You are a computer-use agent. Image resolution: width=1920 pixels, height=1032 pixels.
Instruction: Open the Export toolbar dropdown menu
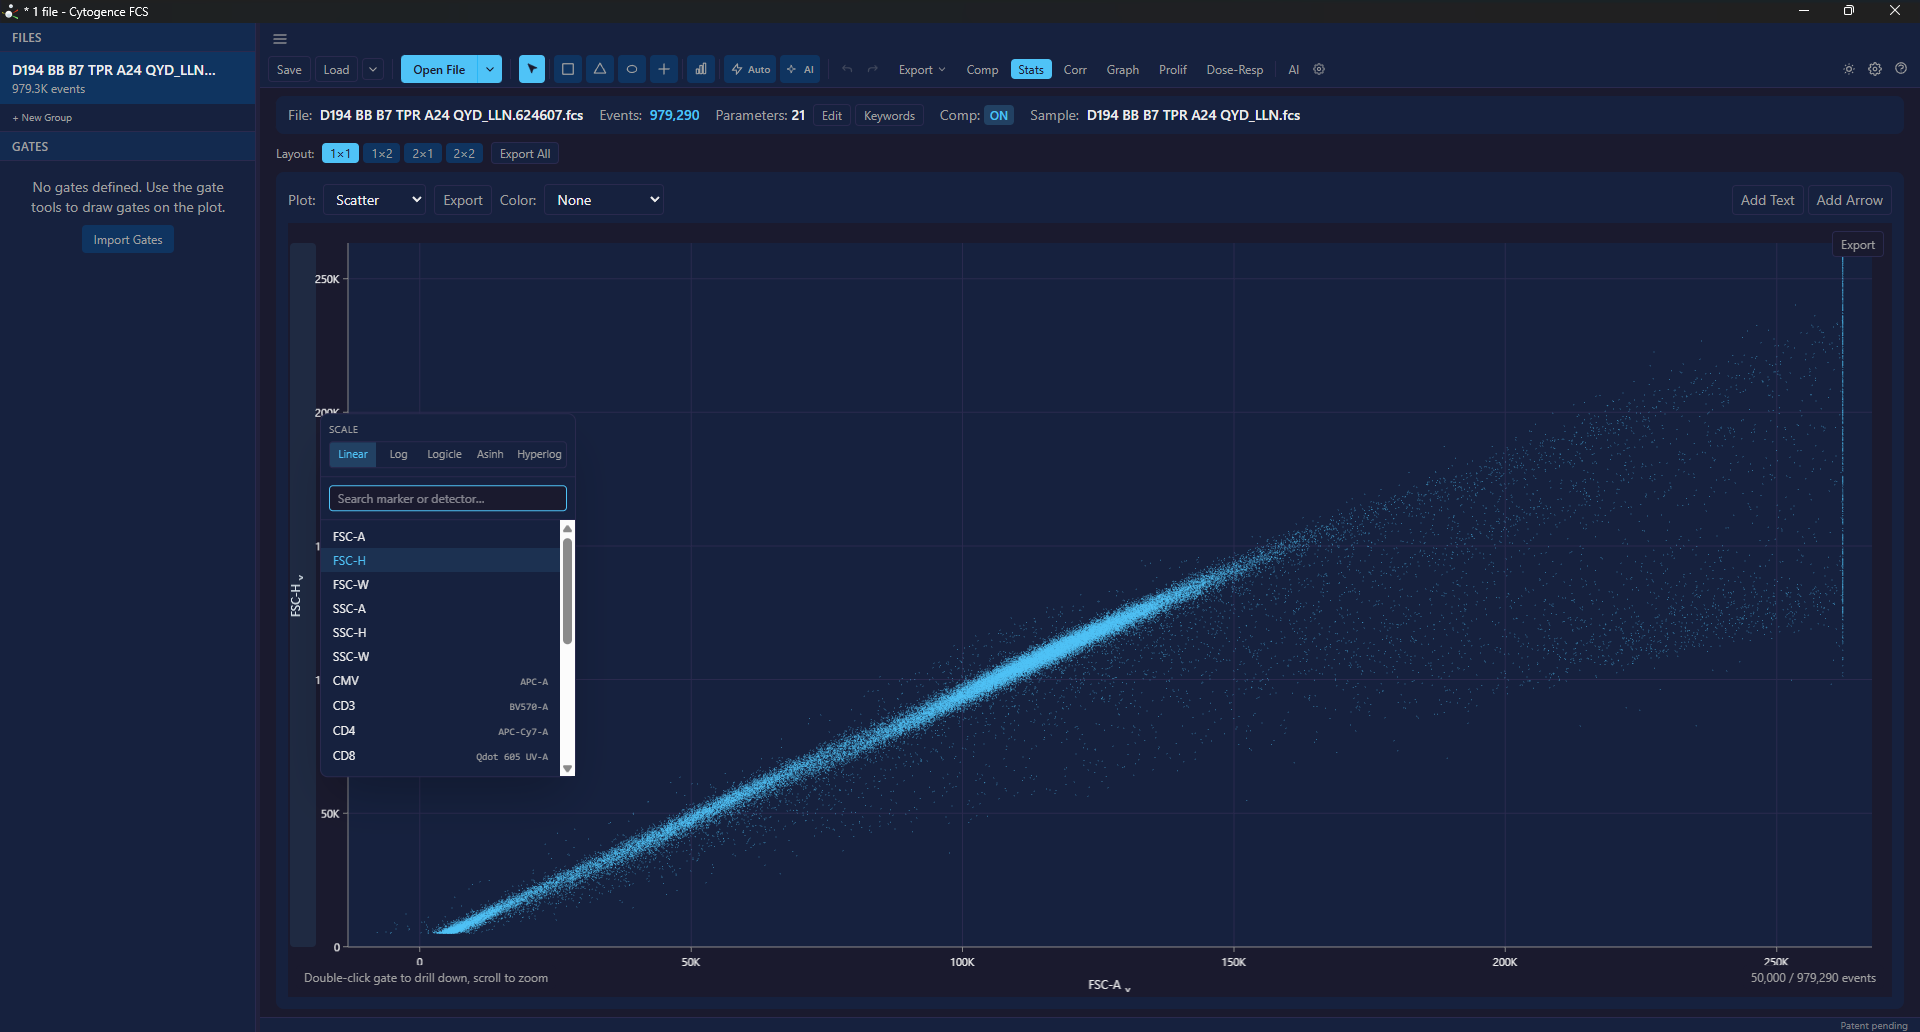[x=921, y=69]
